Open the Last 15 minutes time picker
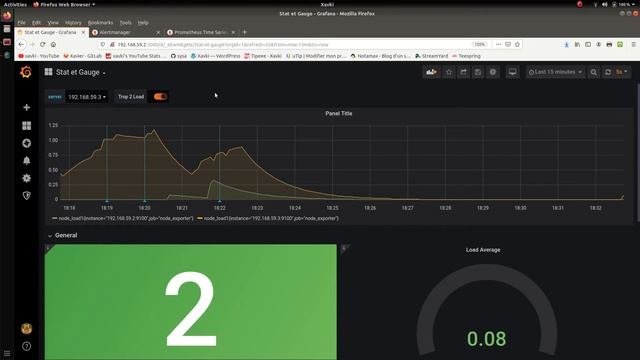This screenshot has width=640, height=360. (x=555, y=72)
